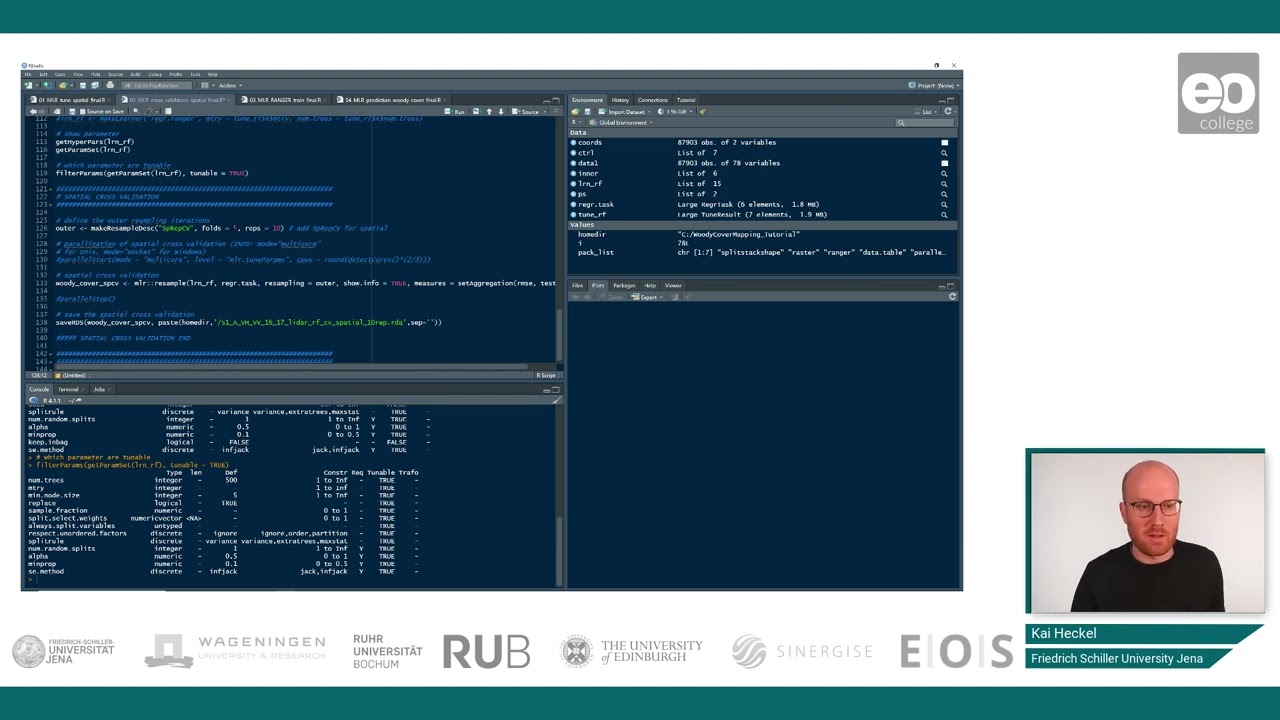Open the Import Dataset dropdown
This screenshot has height=720, width=1280.
pos(627,111)
